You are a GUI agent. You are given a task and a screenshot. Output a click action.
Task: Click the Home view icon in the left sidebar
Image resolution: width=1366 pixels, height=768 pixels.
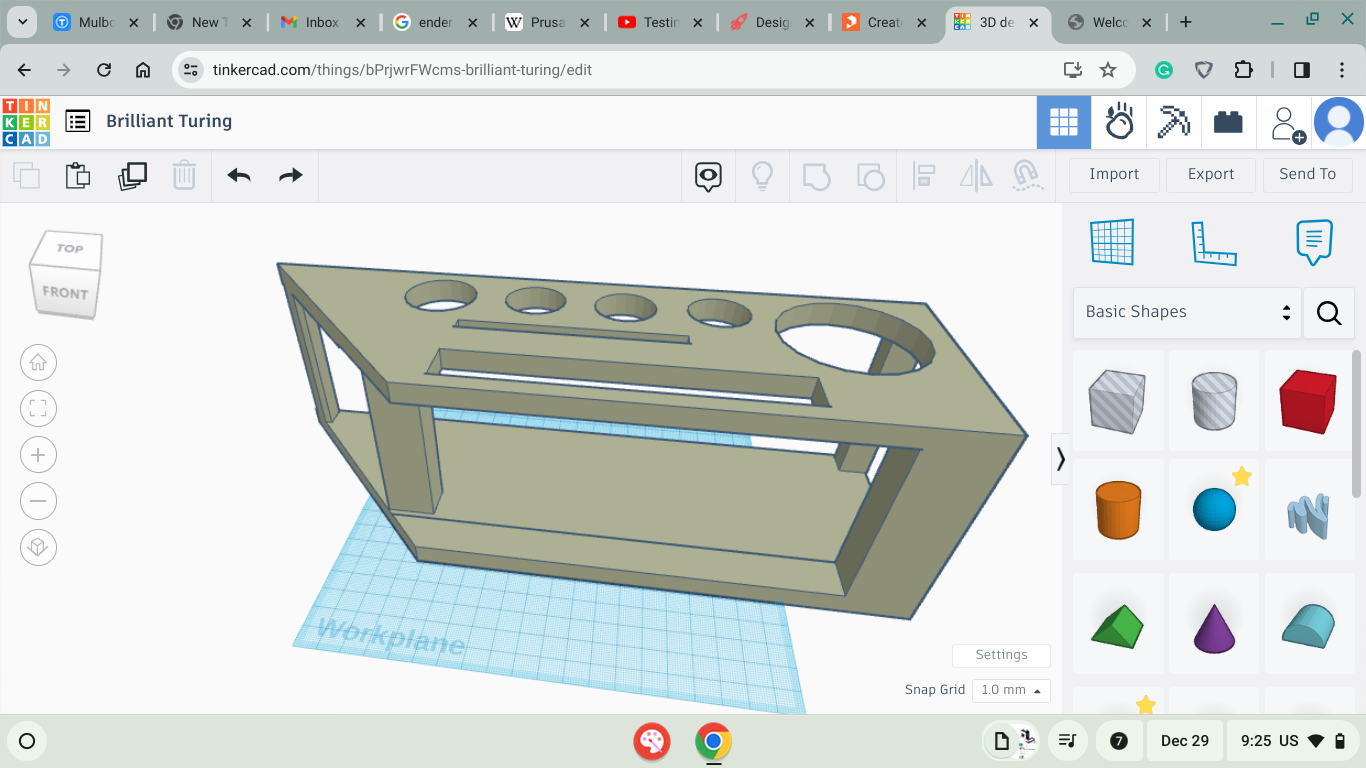coord(38,362)
